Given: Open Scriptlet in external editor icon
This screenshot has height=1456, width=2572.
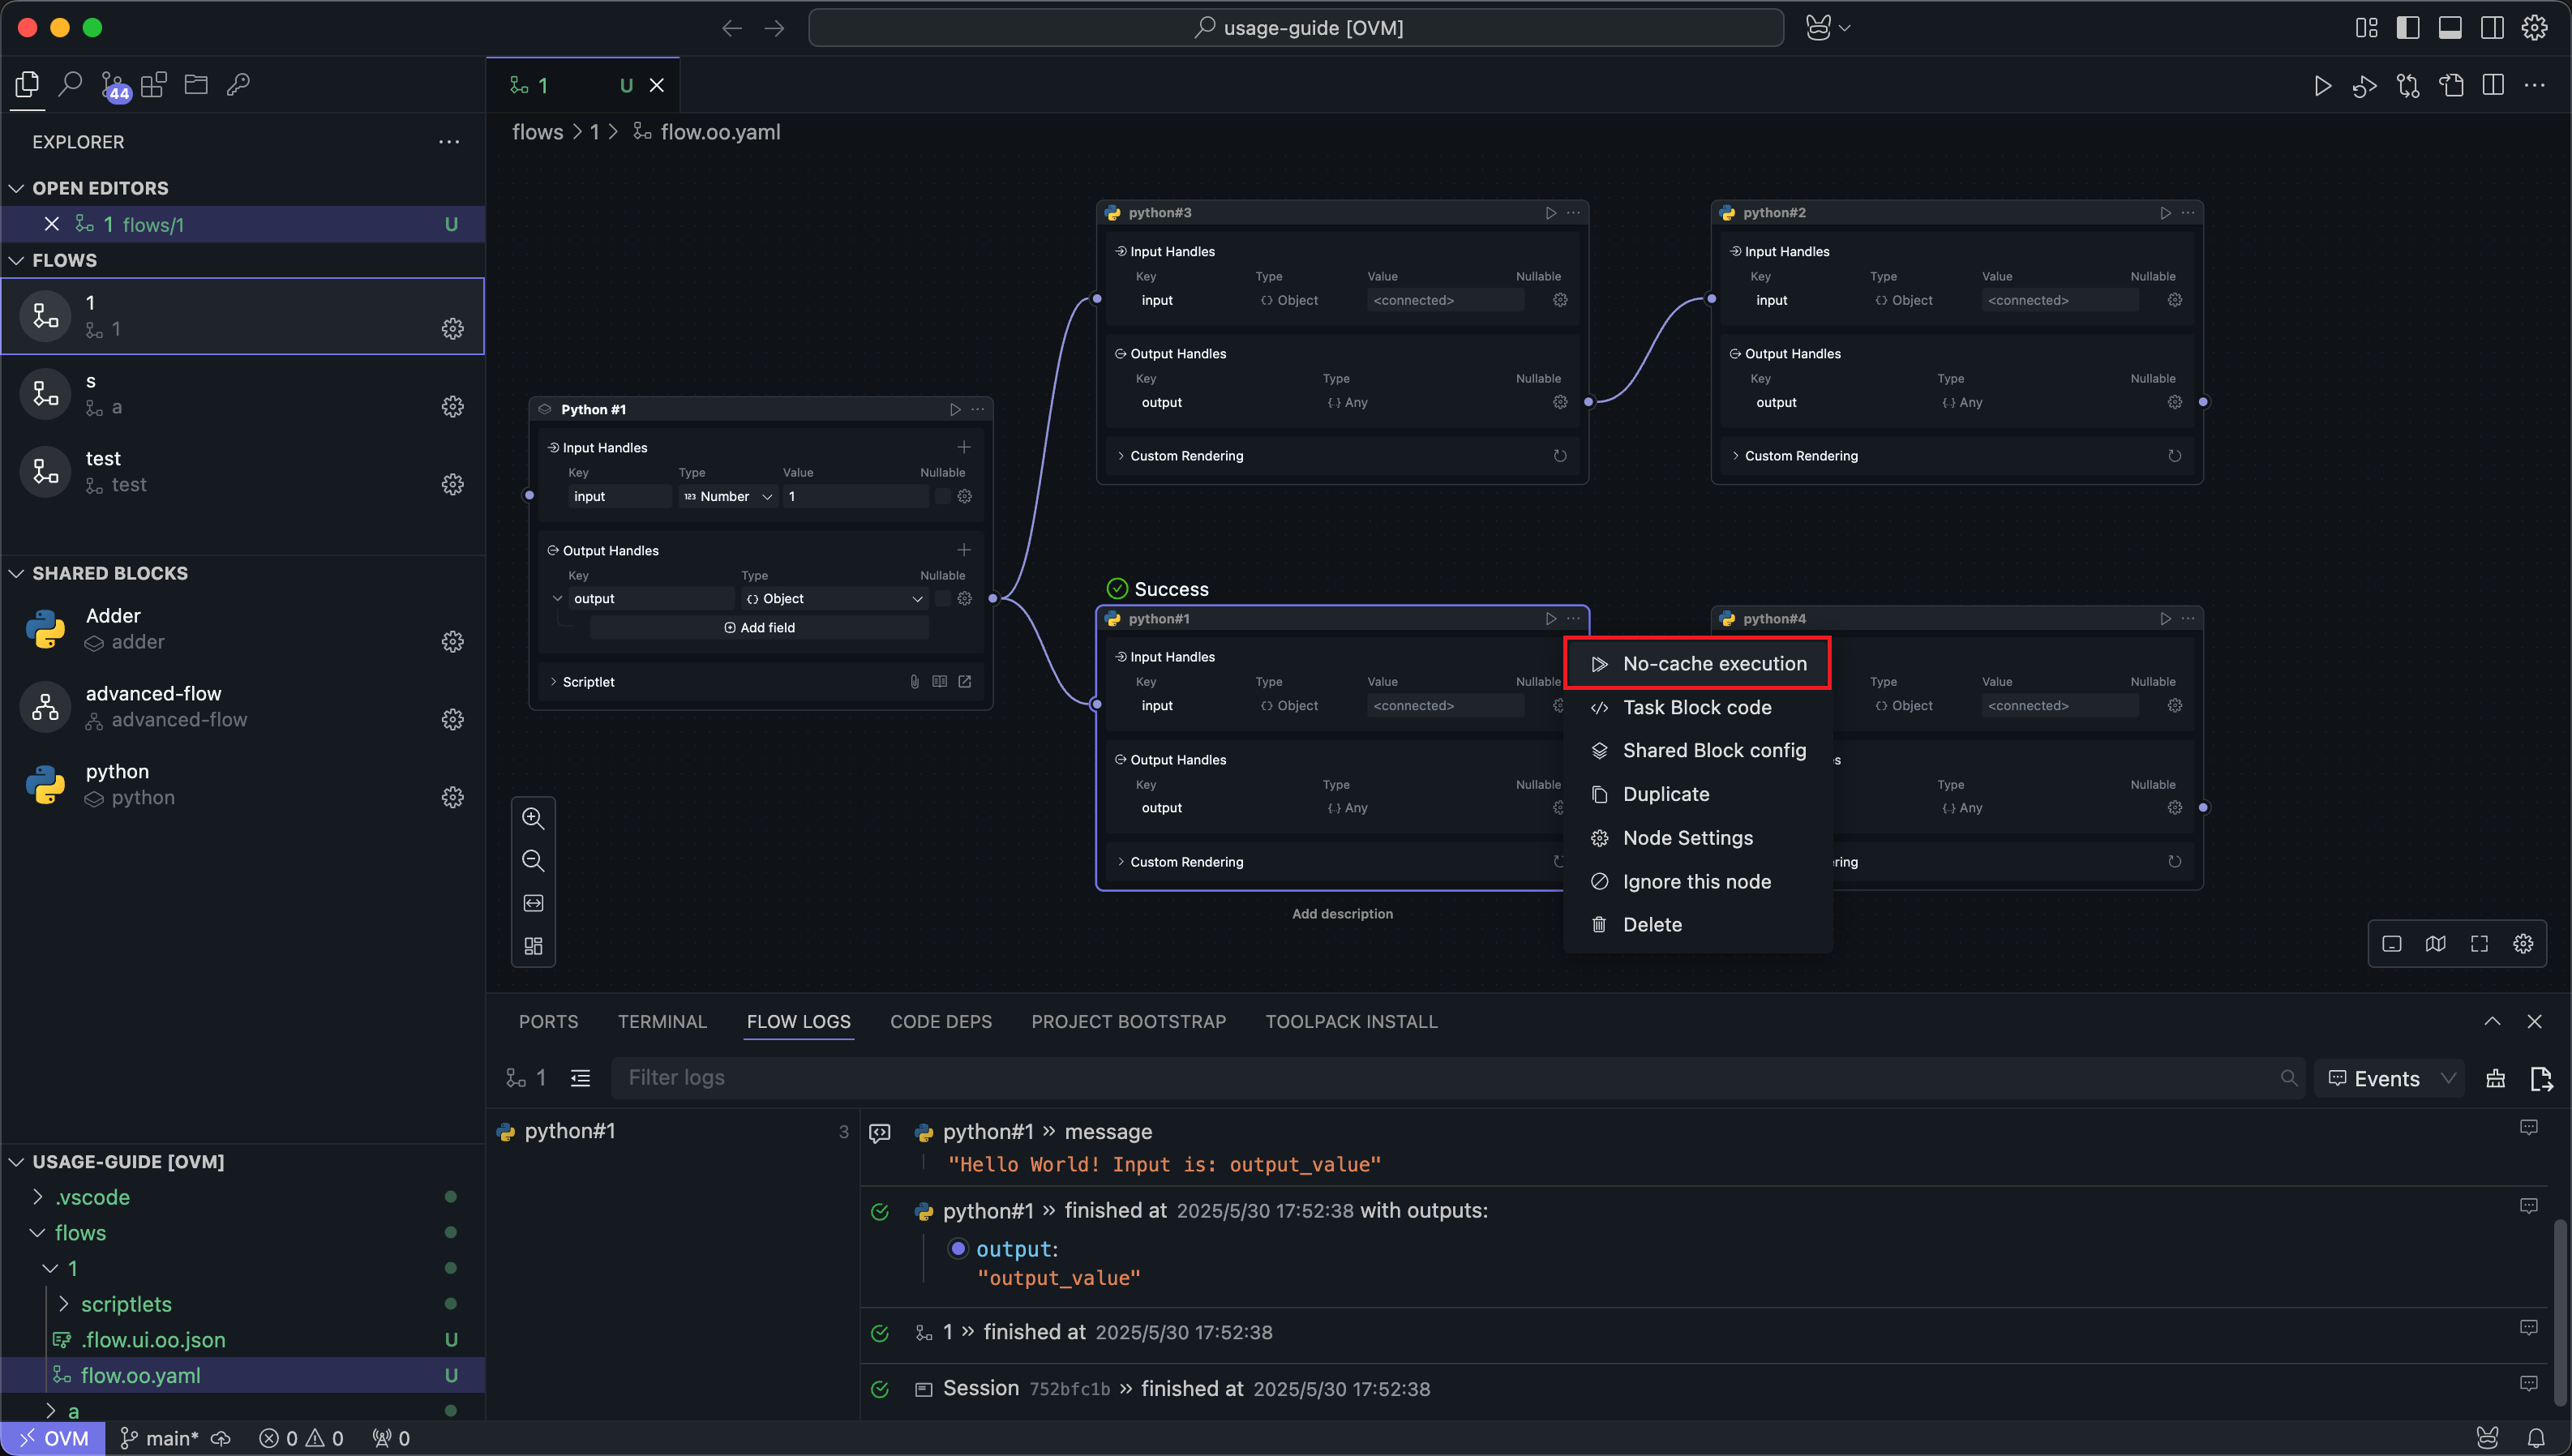Looking at the screenshot, I should 964,681.
